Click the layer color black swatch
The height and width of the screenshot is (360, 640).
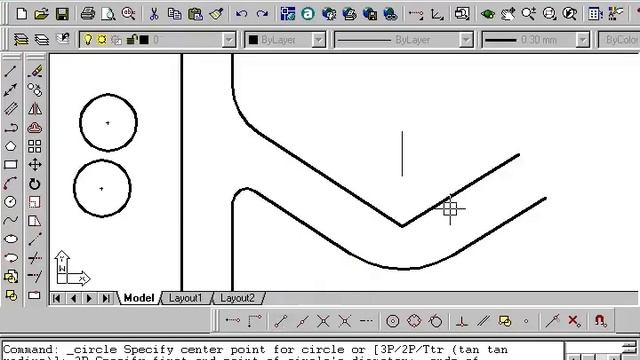click(x=144, y=40)
